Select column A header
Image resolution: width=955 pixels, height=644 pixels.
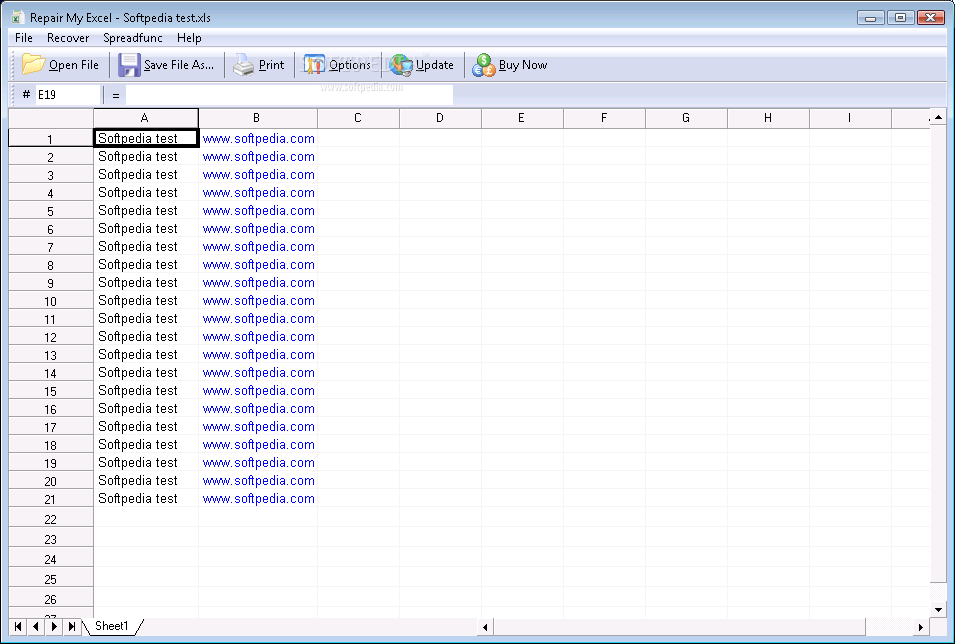(x=146, y=118)
